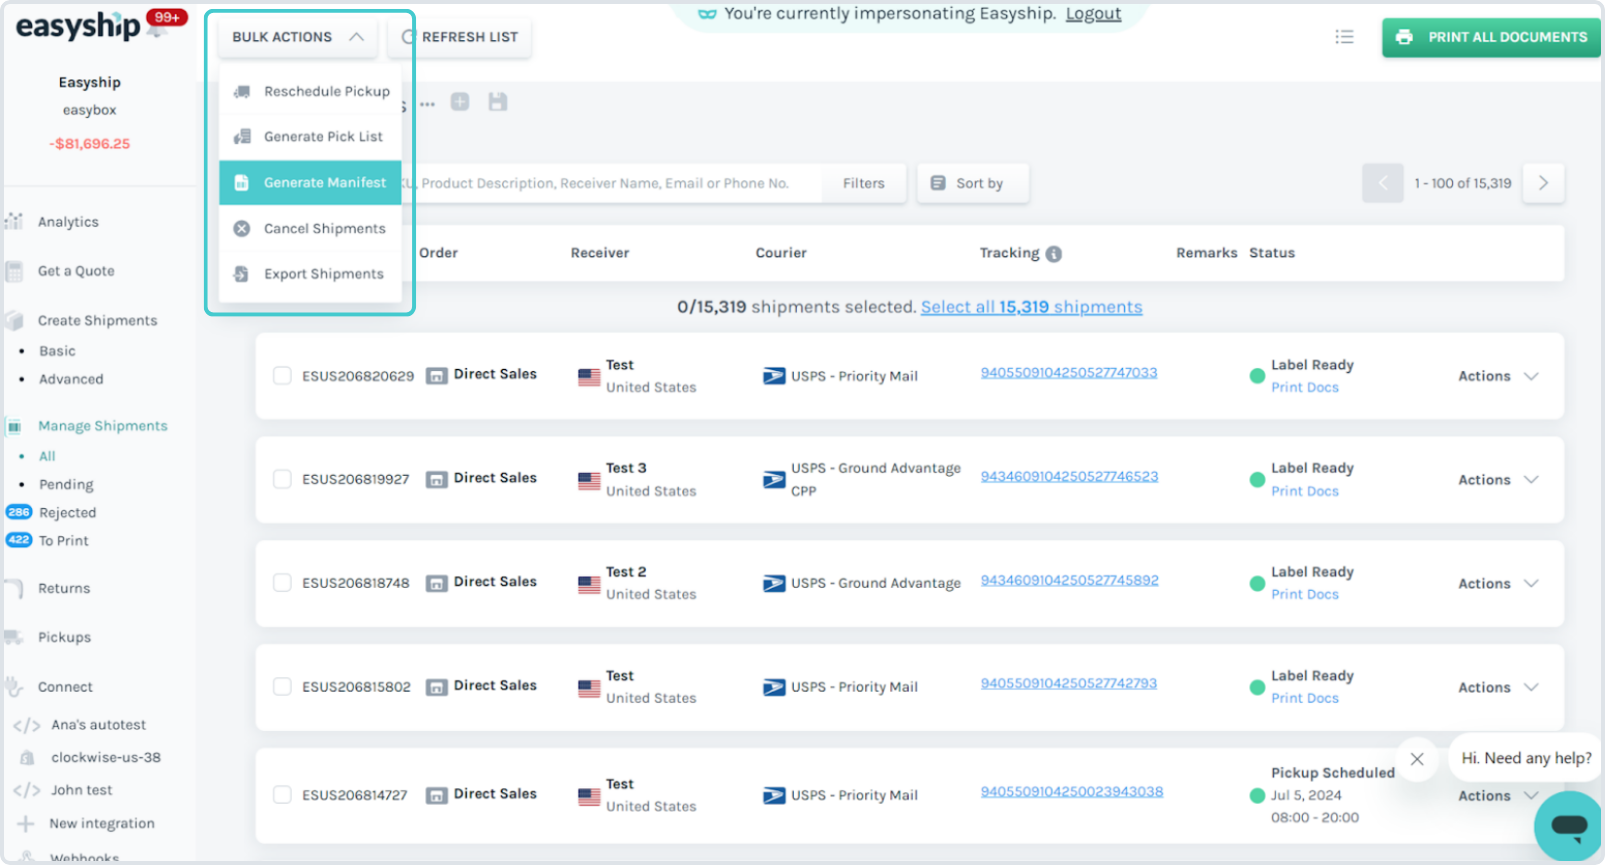Choose Reschedule Pickup from Bulk Actions menu
Viewport: 1605px width, 865px height.
point(310,92)
